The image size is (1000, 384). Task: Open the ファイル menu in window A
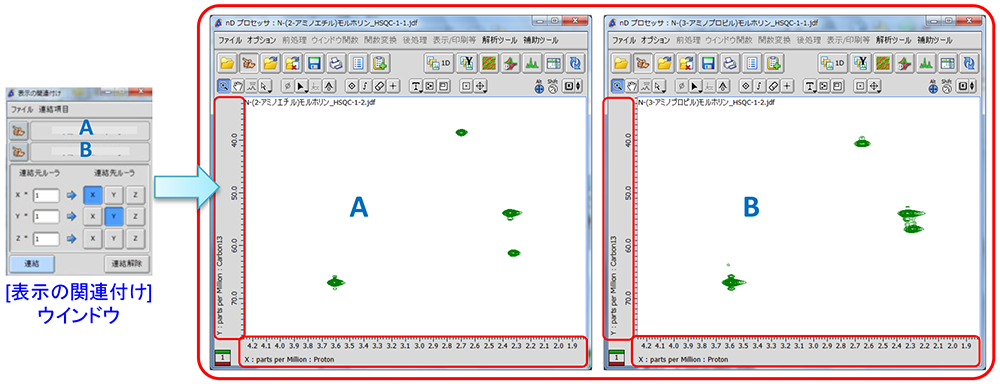(x=230, y=40)
